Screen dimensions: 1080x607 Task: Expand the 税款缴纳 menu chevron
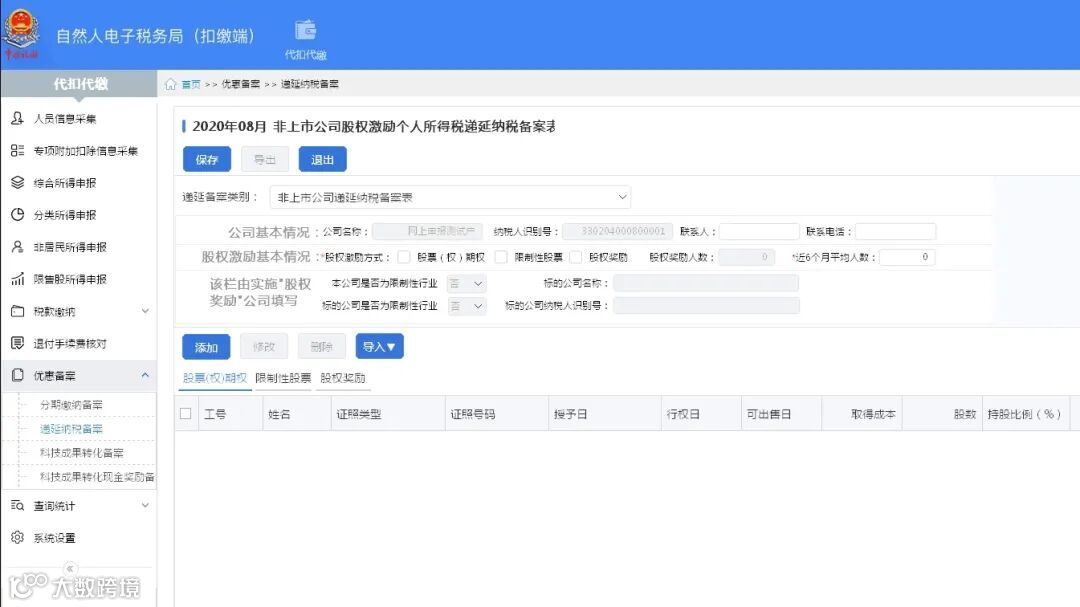point(145,311)
